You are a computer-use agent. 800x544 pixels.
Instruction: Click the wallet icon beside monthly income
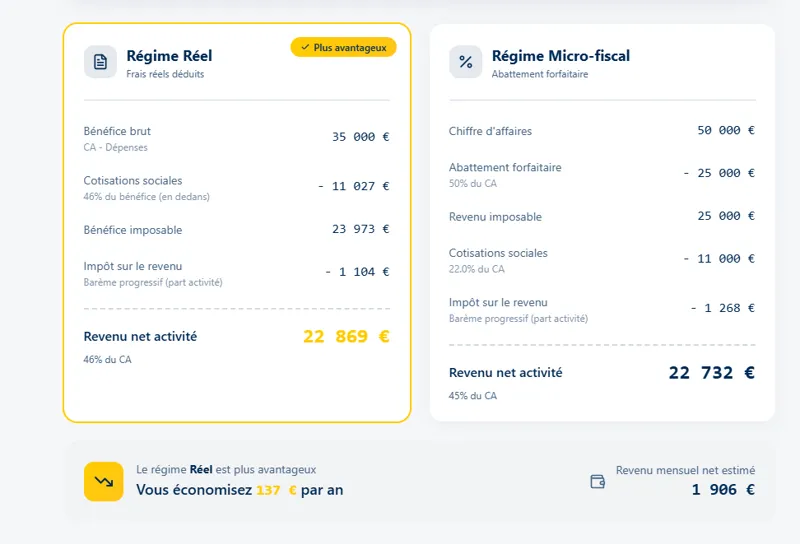click(598, 481)
